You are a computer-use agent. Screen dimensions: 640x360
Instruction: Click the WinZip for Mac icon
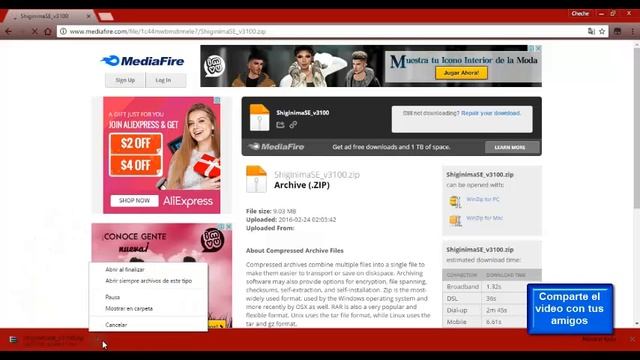point(455,220)
